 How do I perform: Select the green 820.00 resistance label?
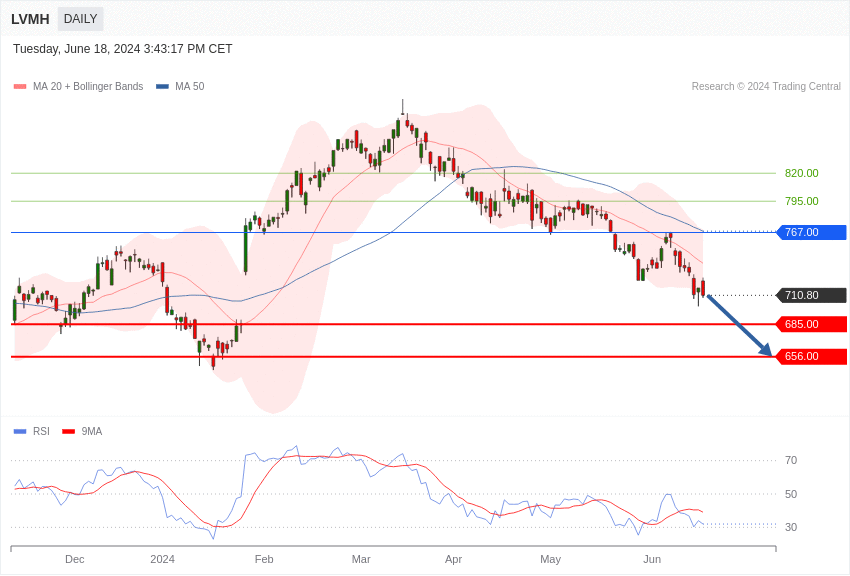coord(801,173)
